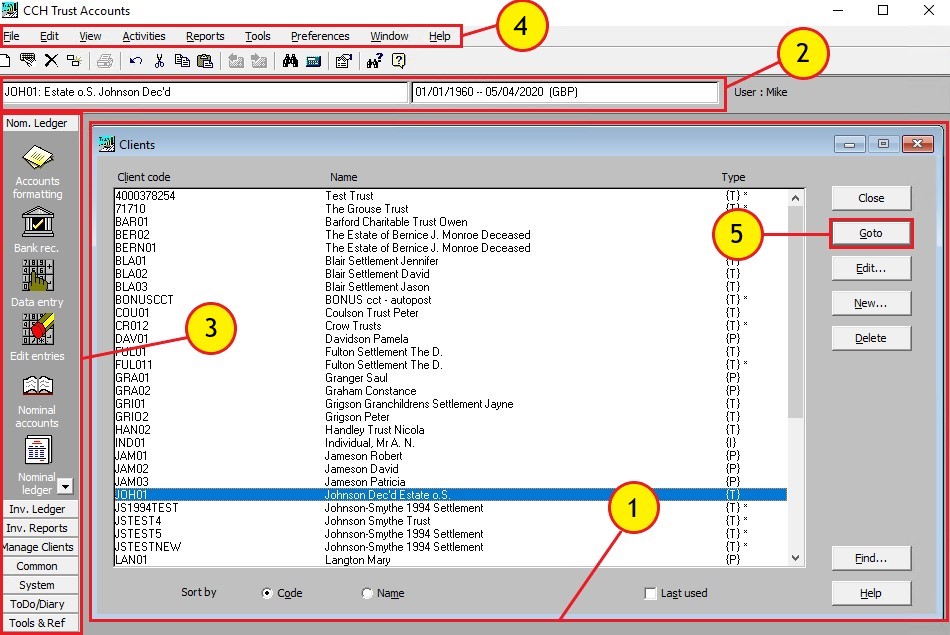
Task: Select the "Handley Trust Nicola" row
Action: 451,430
